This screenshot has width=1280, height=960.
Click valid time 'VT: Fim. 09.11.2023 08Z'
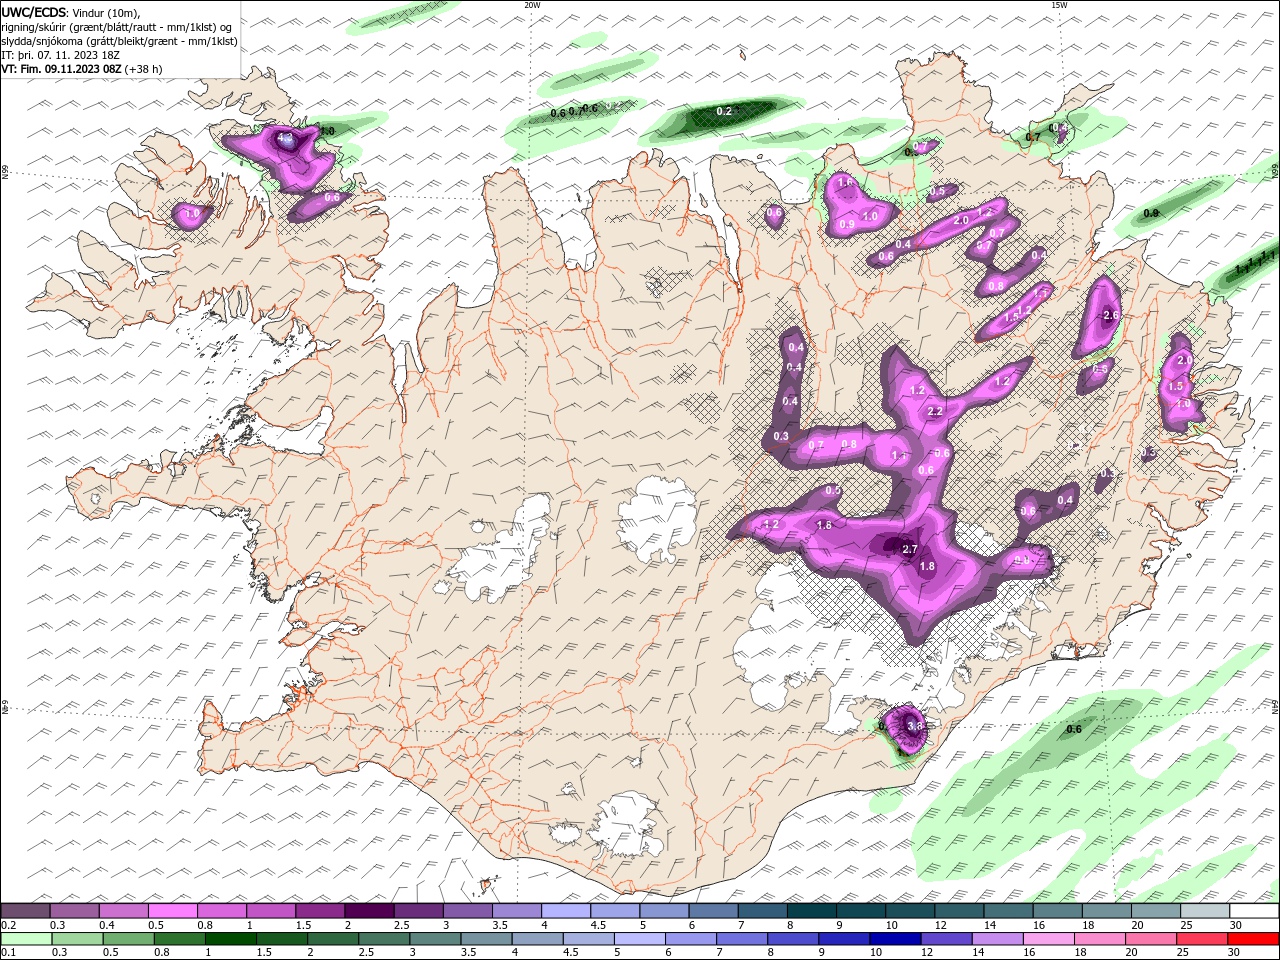click(x=62, y=69)
